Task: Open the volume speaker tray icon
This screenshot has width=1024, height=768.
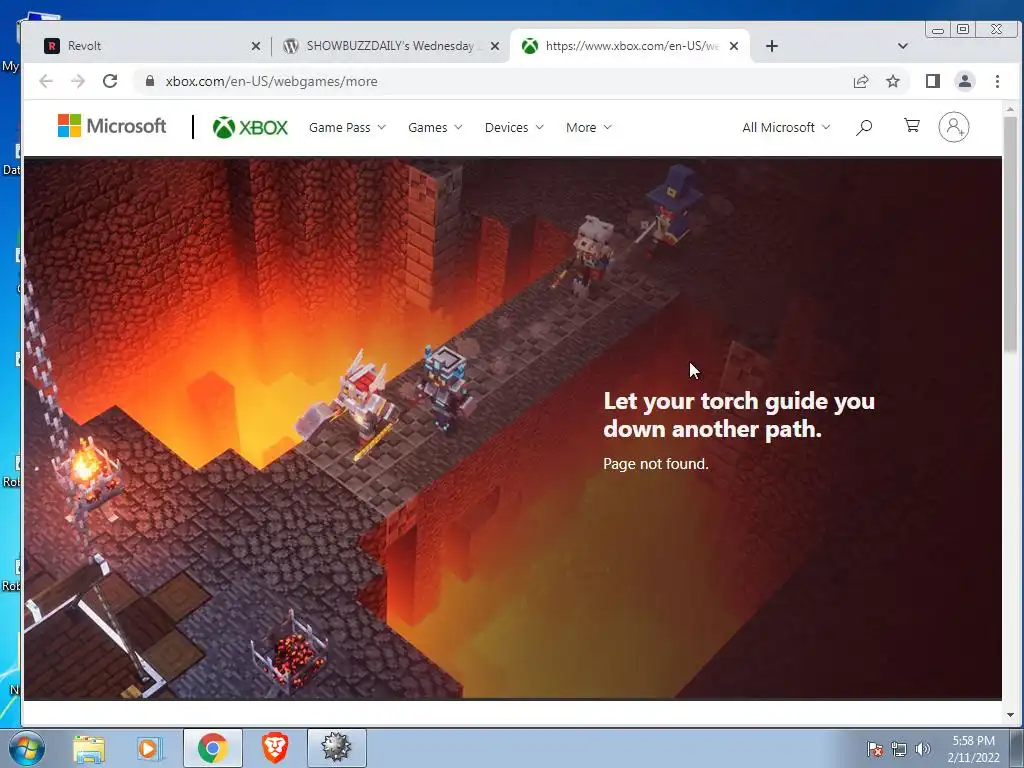Action: (923, 749)
